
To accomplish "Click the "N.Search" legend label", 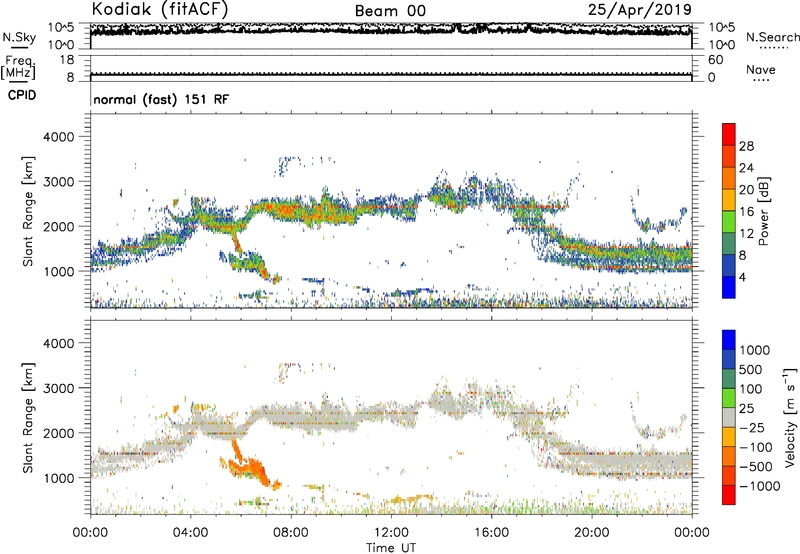I will coord(772,37).
